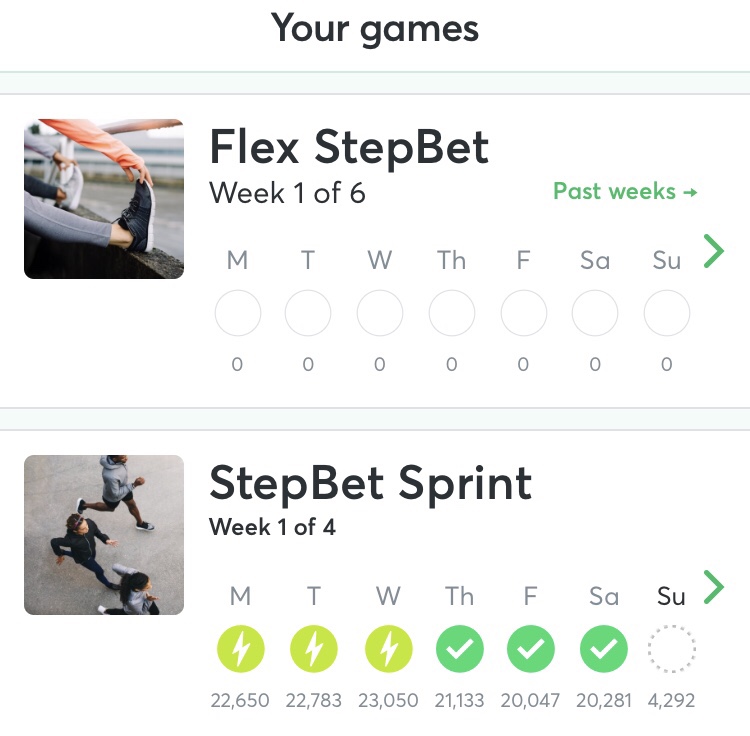Open the StepBet Sprint game title
Image resolution: width=750 pixels, height=736 pixels.
pyautogui.click(x=370, y=484)
